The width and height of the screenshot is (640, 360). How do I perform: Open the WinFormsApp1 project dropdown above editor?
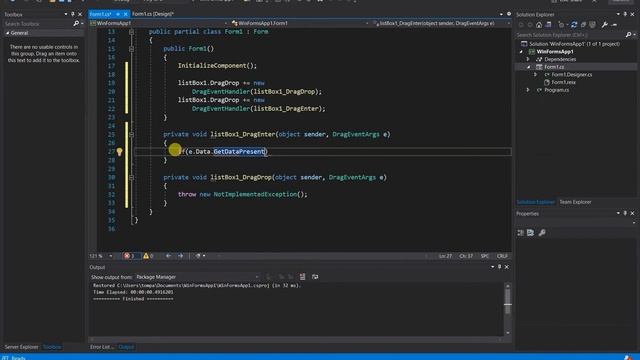(159, 23)
